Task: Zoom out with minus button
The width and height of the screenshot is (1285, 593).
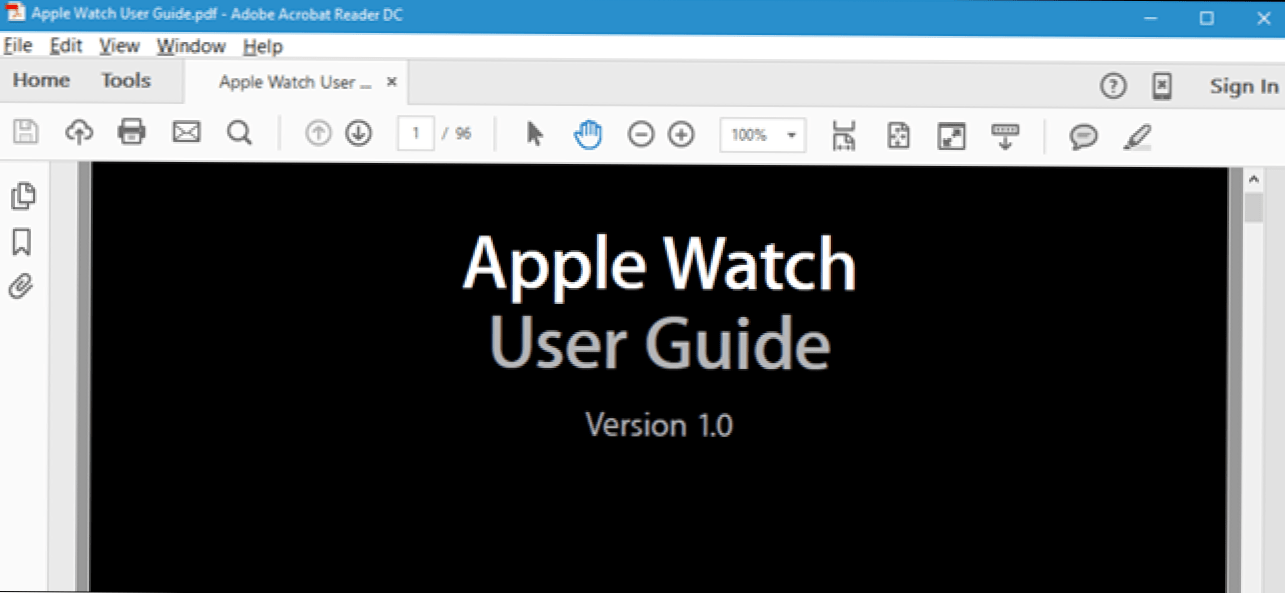Action: click(x=641, y=134)
